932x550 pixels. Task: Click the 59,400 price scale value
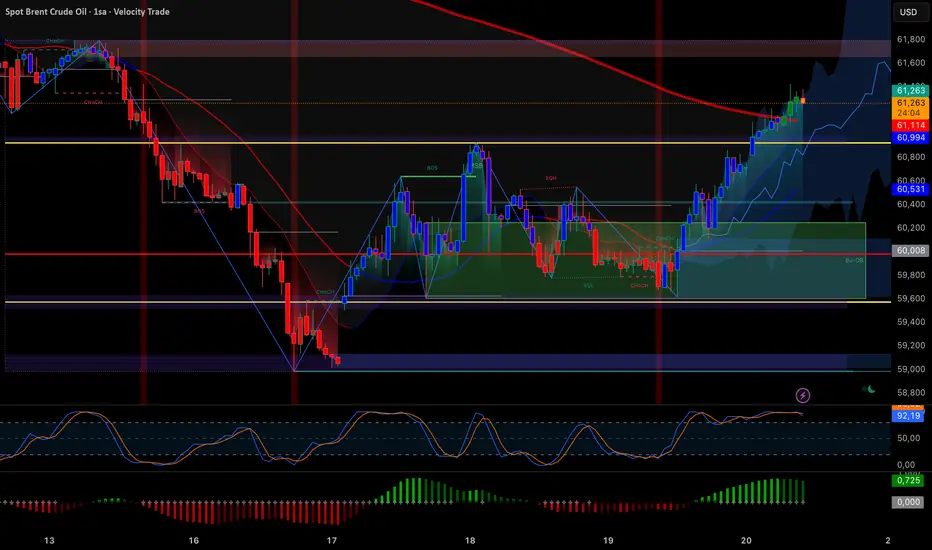tap(911, 322)
